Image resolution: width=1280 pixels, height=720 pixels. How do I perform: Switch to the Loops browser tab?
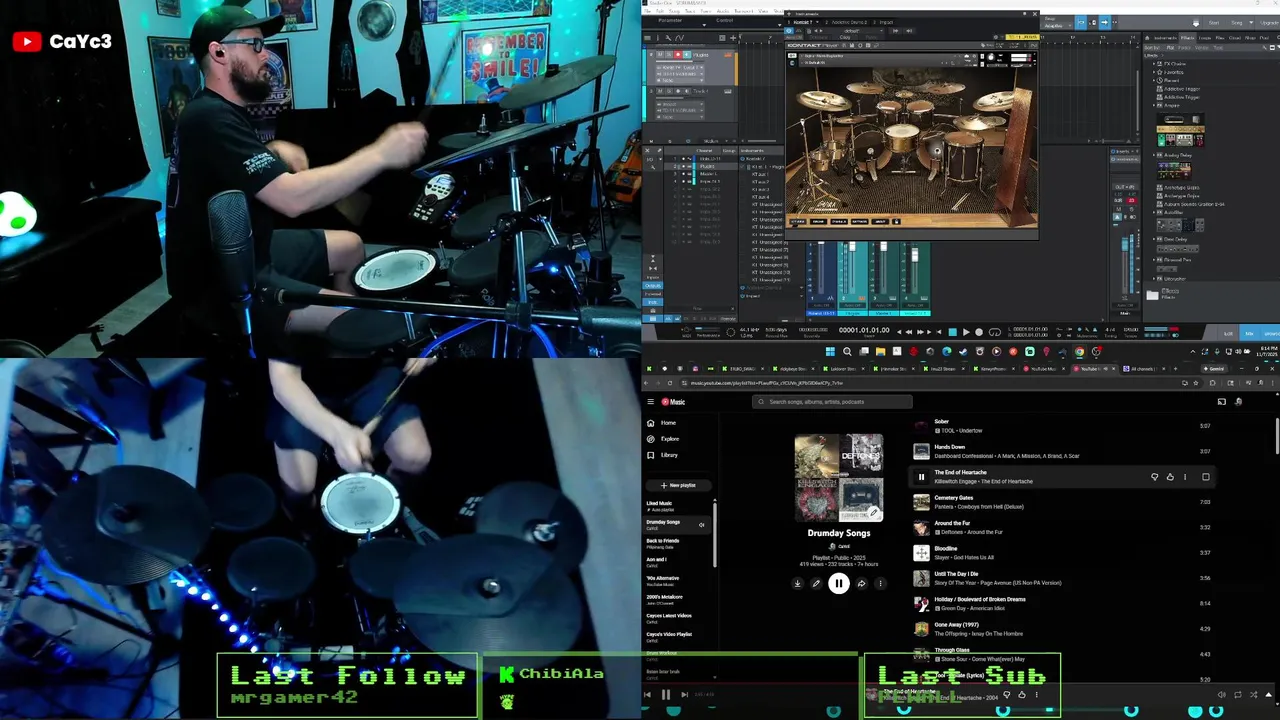(1205, 38)
